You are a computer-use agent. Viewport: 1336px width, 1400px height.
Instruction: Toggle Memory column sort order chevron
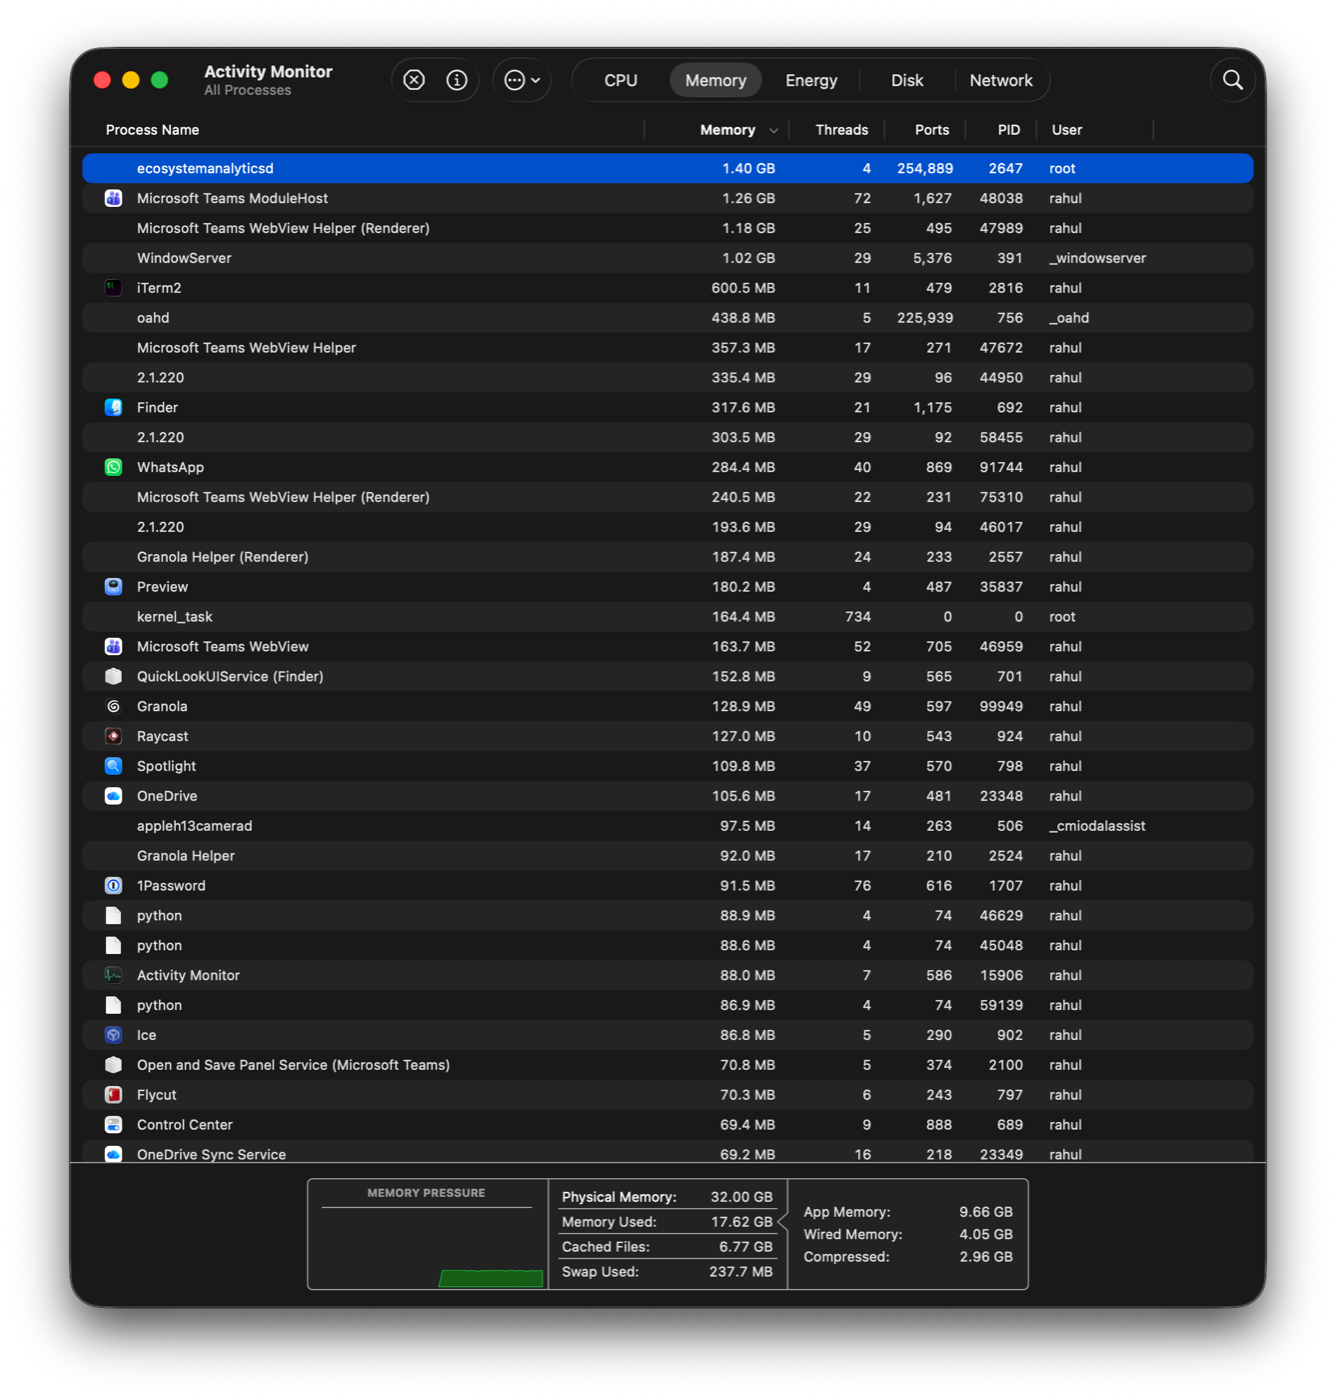pos(773,131)
